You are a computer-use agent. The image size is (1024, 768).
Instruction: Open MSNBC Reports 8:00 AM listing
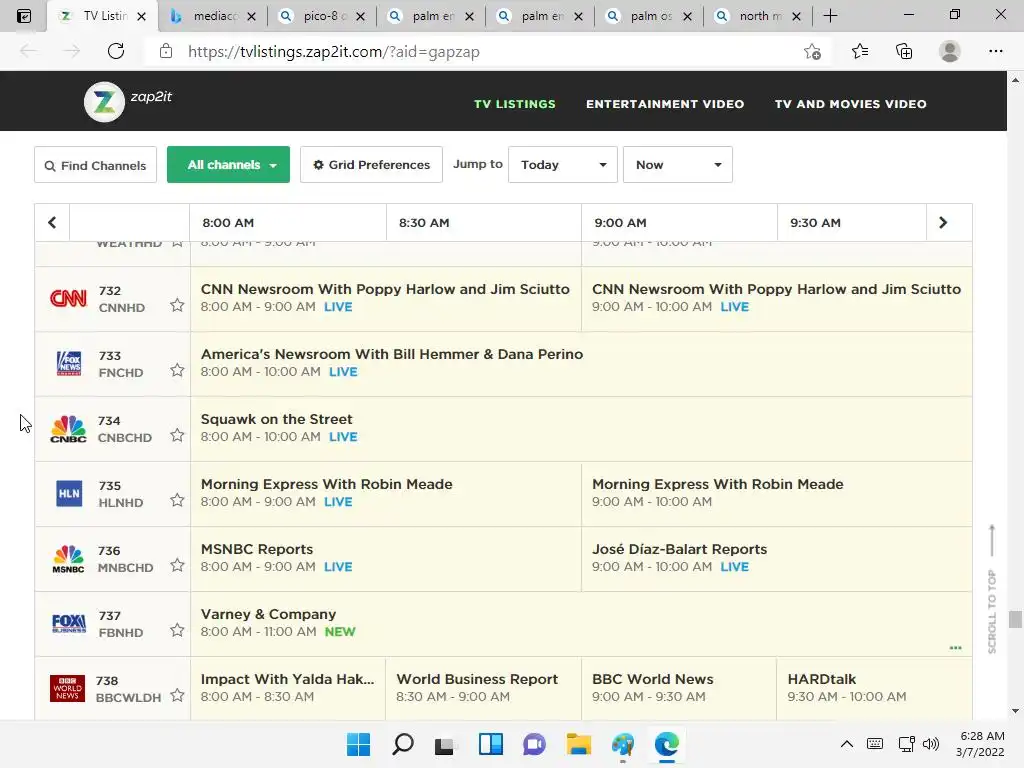click(x=385, y=558)
